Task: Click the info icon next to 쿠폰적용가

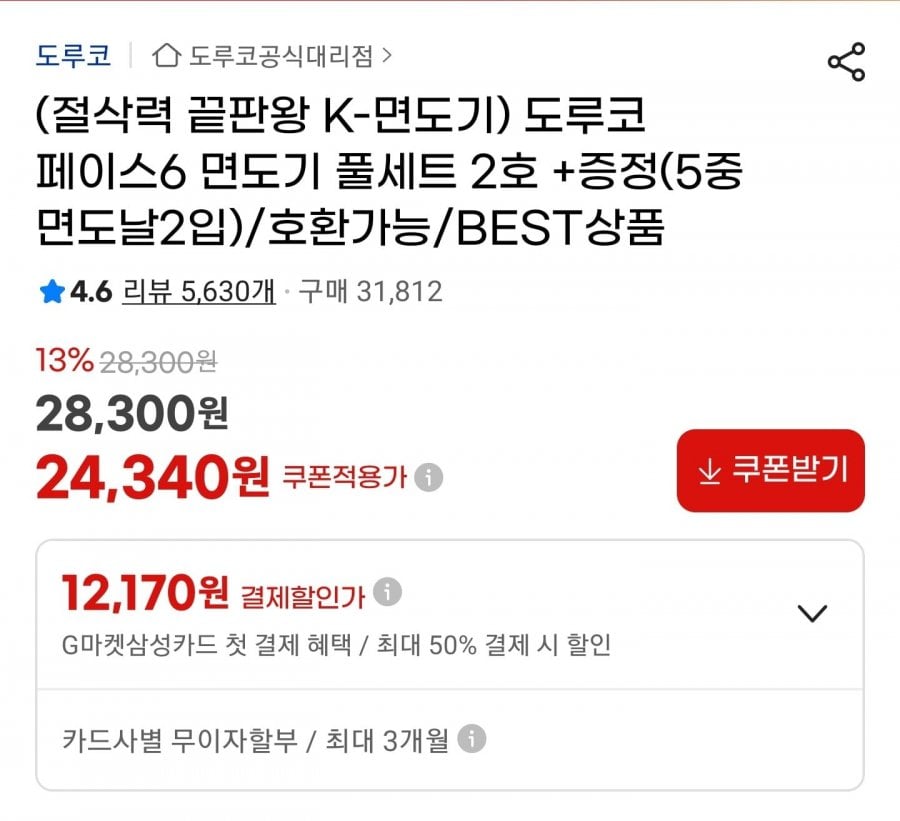Action: coord(429,477)
